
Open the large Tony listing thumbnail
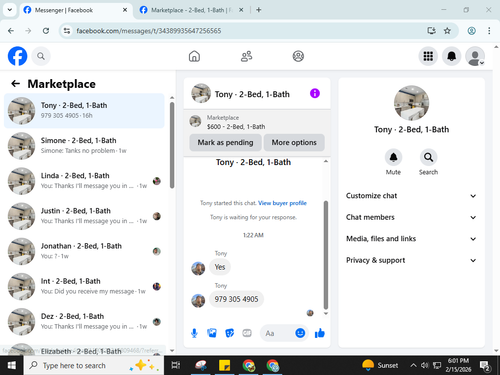tap(411, 103)
